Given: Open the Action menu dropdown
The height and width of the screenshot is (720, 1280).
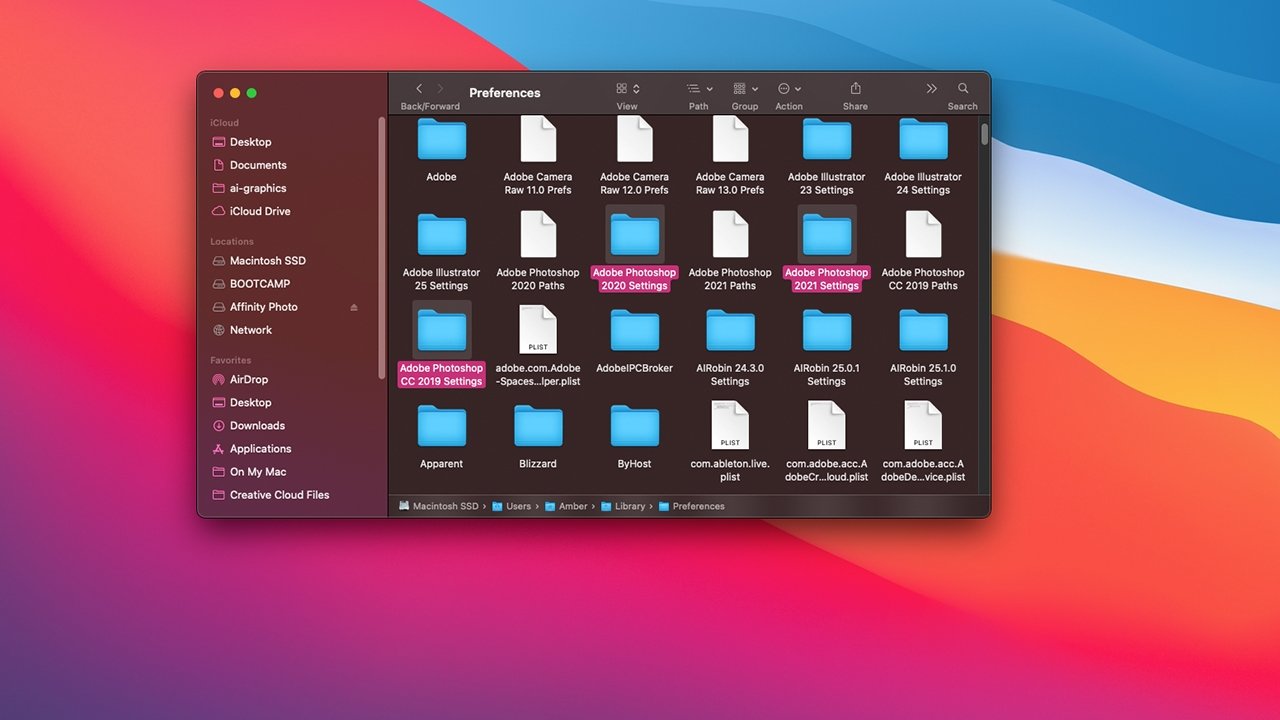Looking at the screenshot, I should coord(789,89).
